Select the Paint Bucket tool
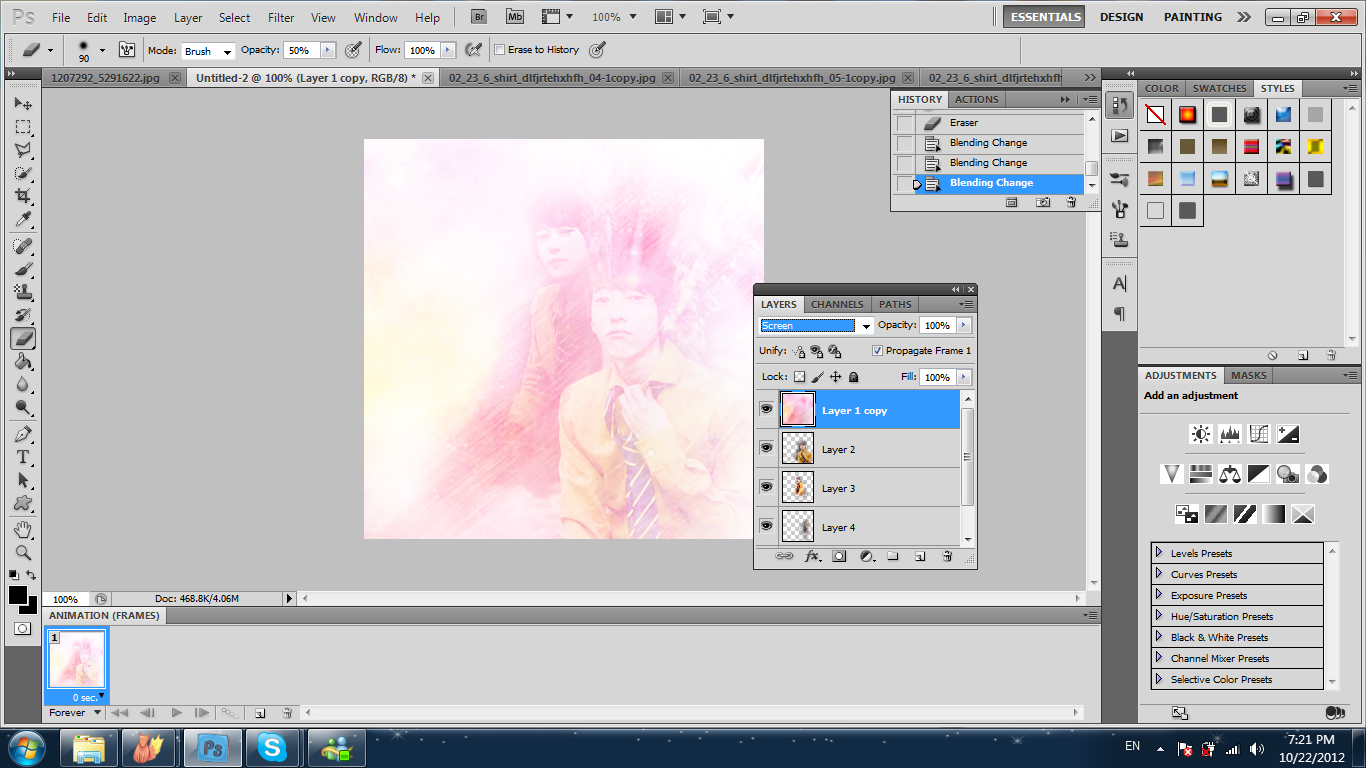The height and width of the screenshot is (768, 1366). (x=23, y=362)
